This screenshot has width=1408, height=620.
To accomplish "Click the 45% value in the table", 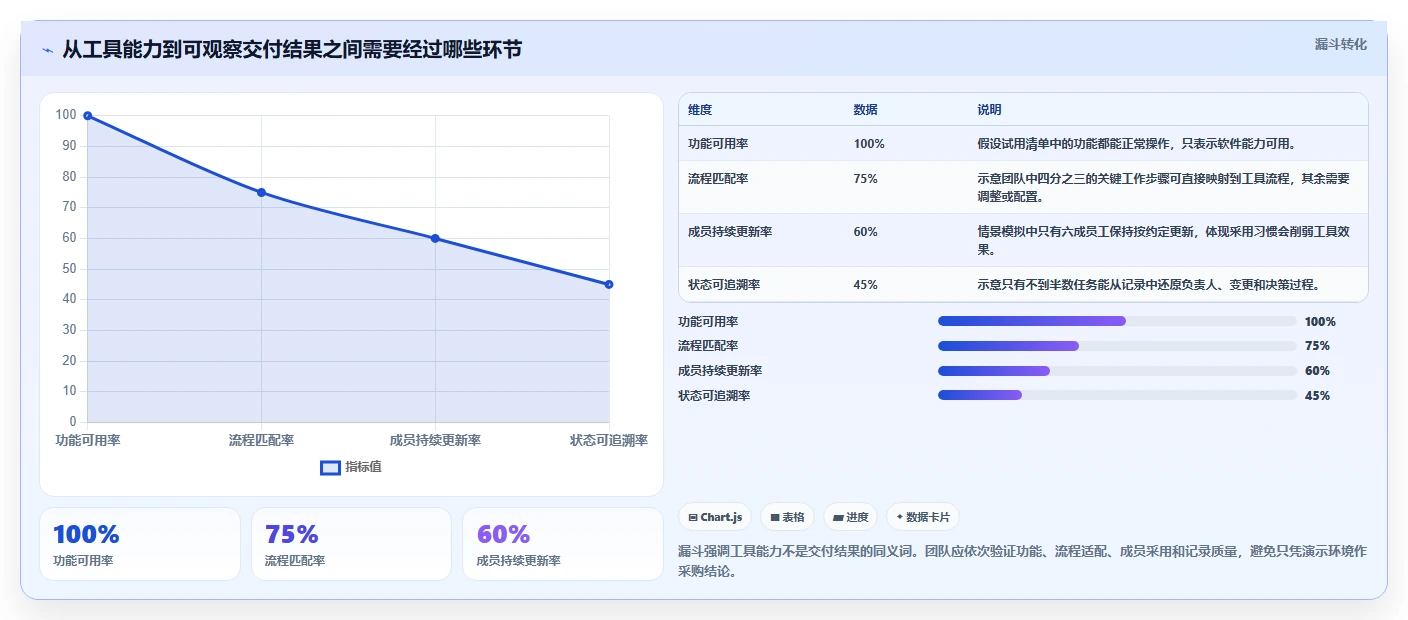I will 865,285.
